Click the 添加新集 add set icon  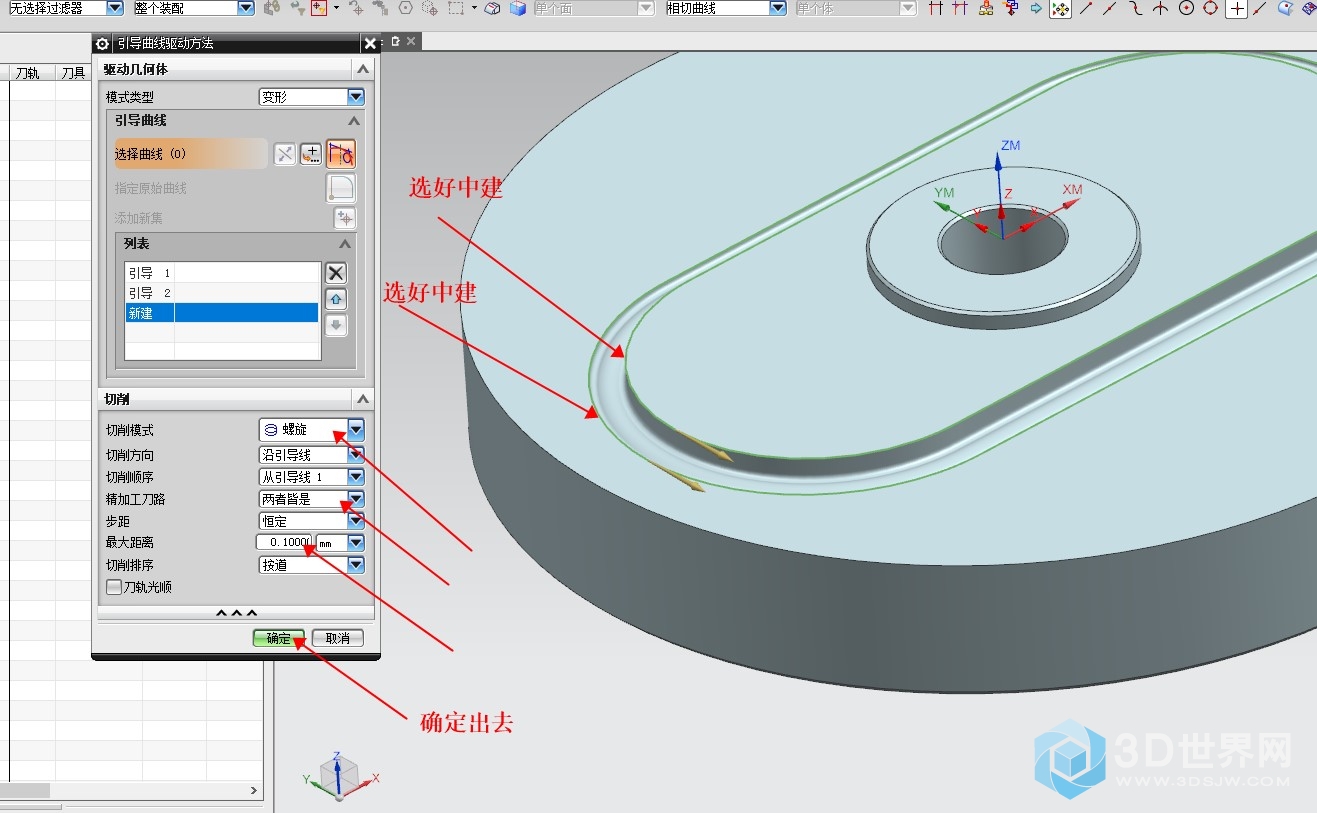point(345,218)
